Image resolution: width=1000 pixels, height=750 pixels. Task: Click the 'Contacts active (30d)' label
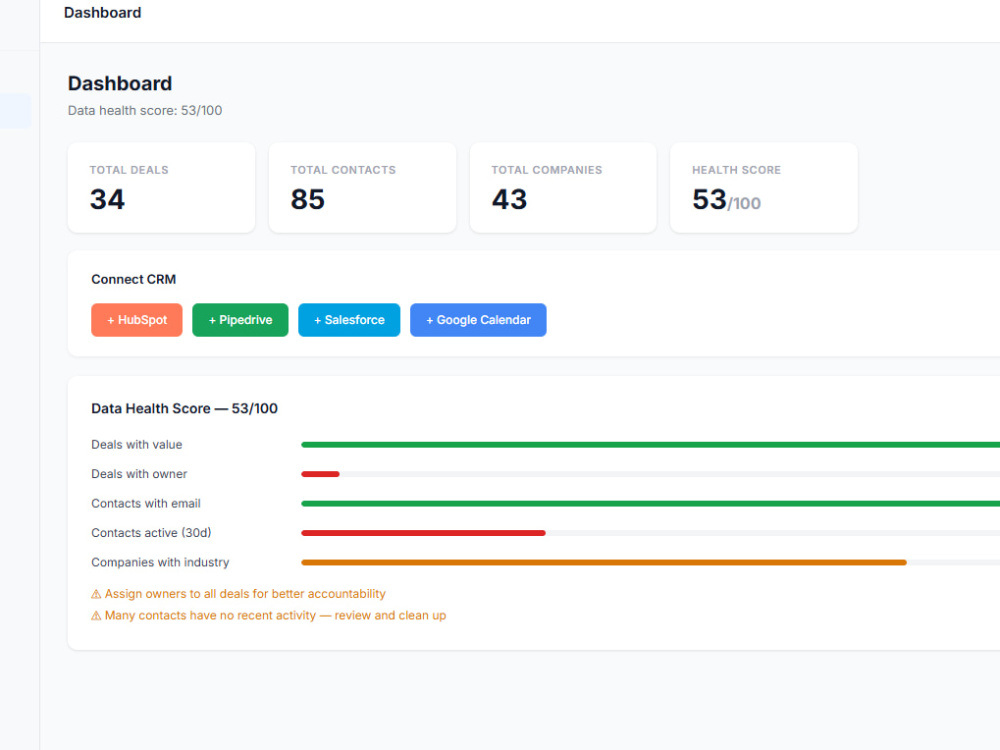[x=151, y=533]
